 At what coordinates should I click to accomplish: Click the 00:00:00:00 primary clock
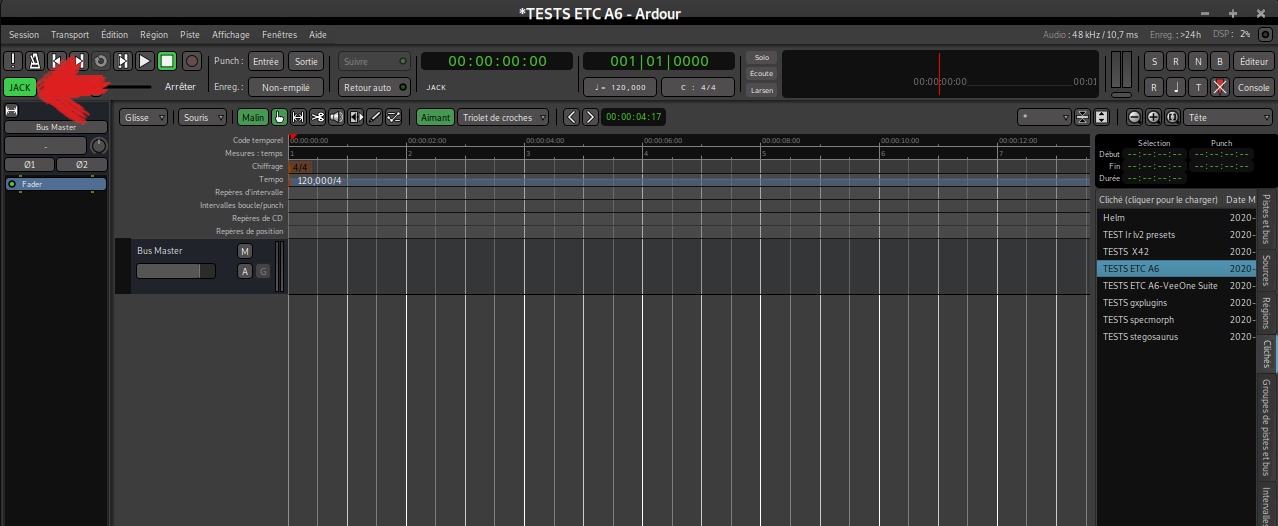pyautogui.click(x=497, y=61)
